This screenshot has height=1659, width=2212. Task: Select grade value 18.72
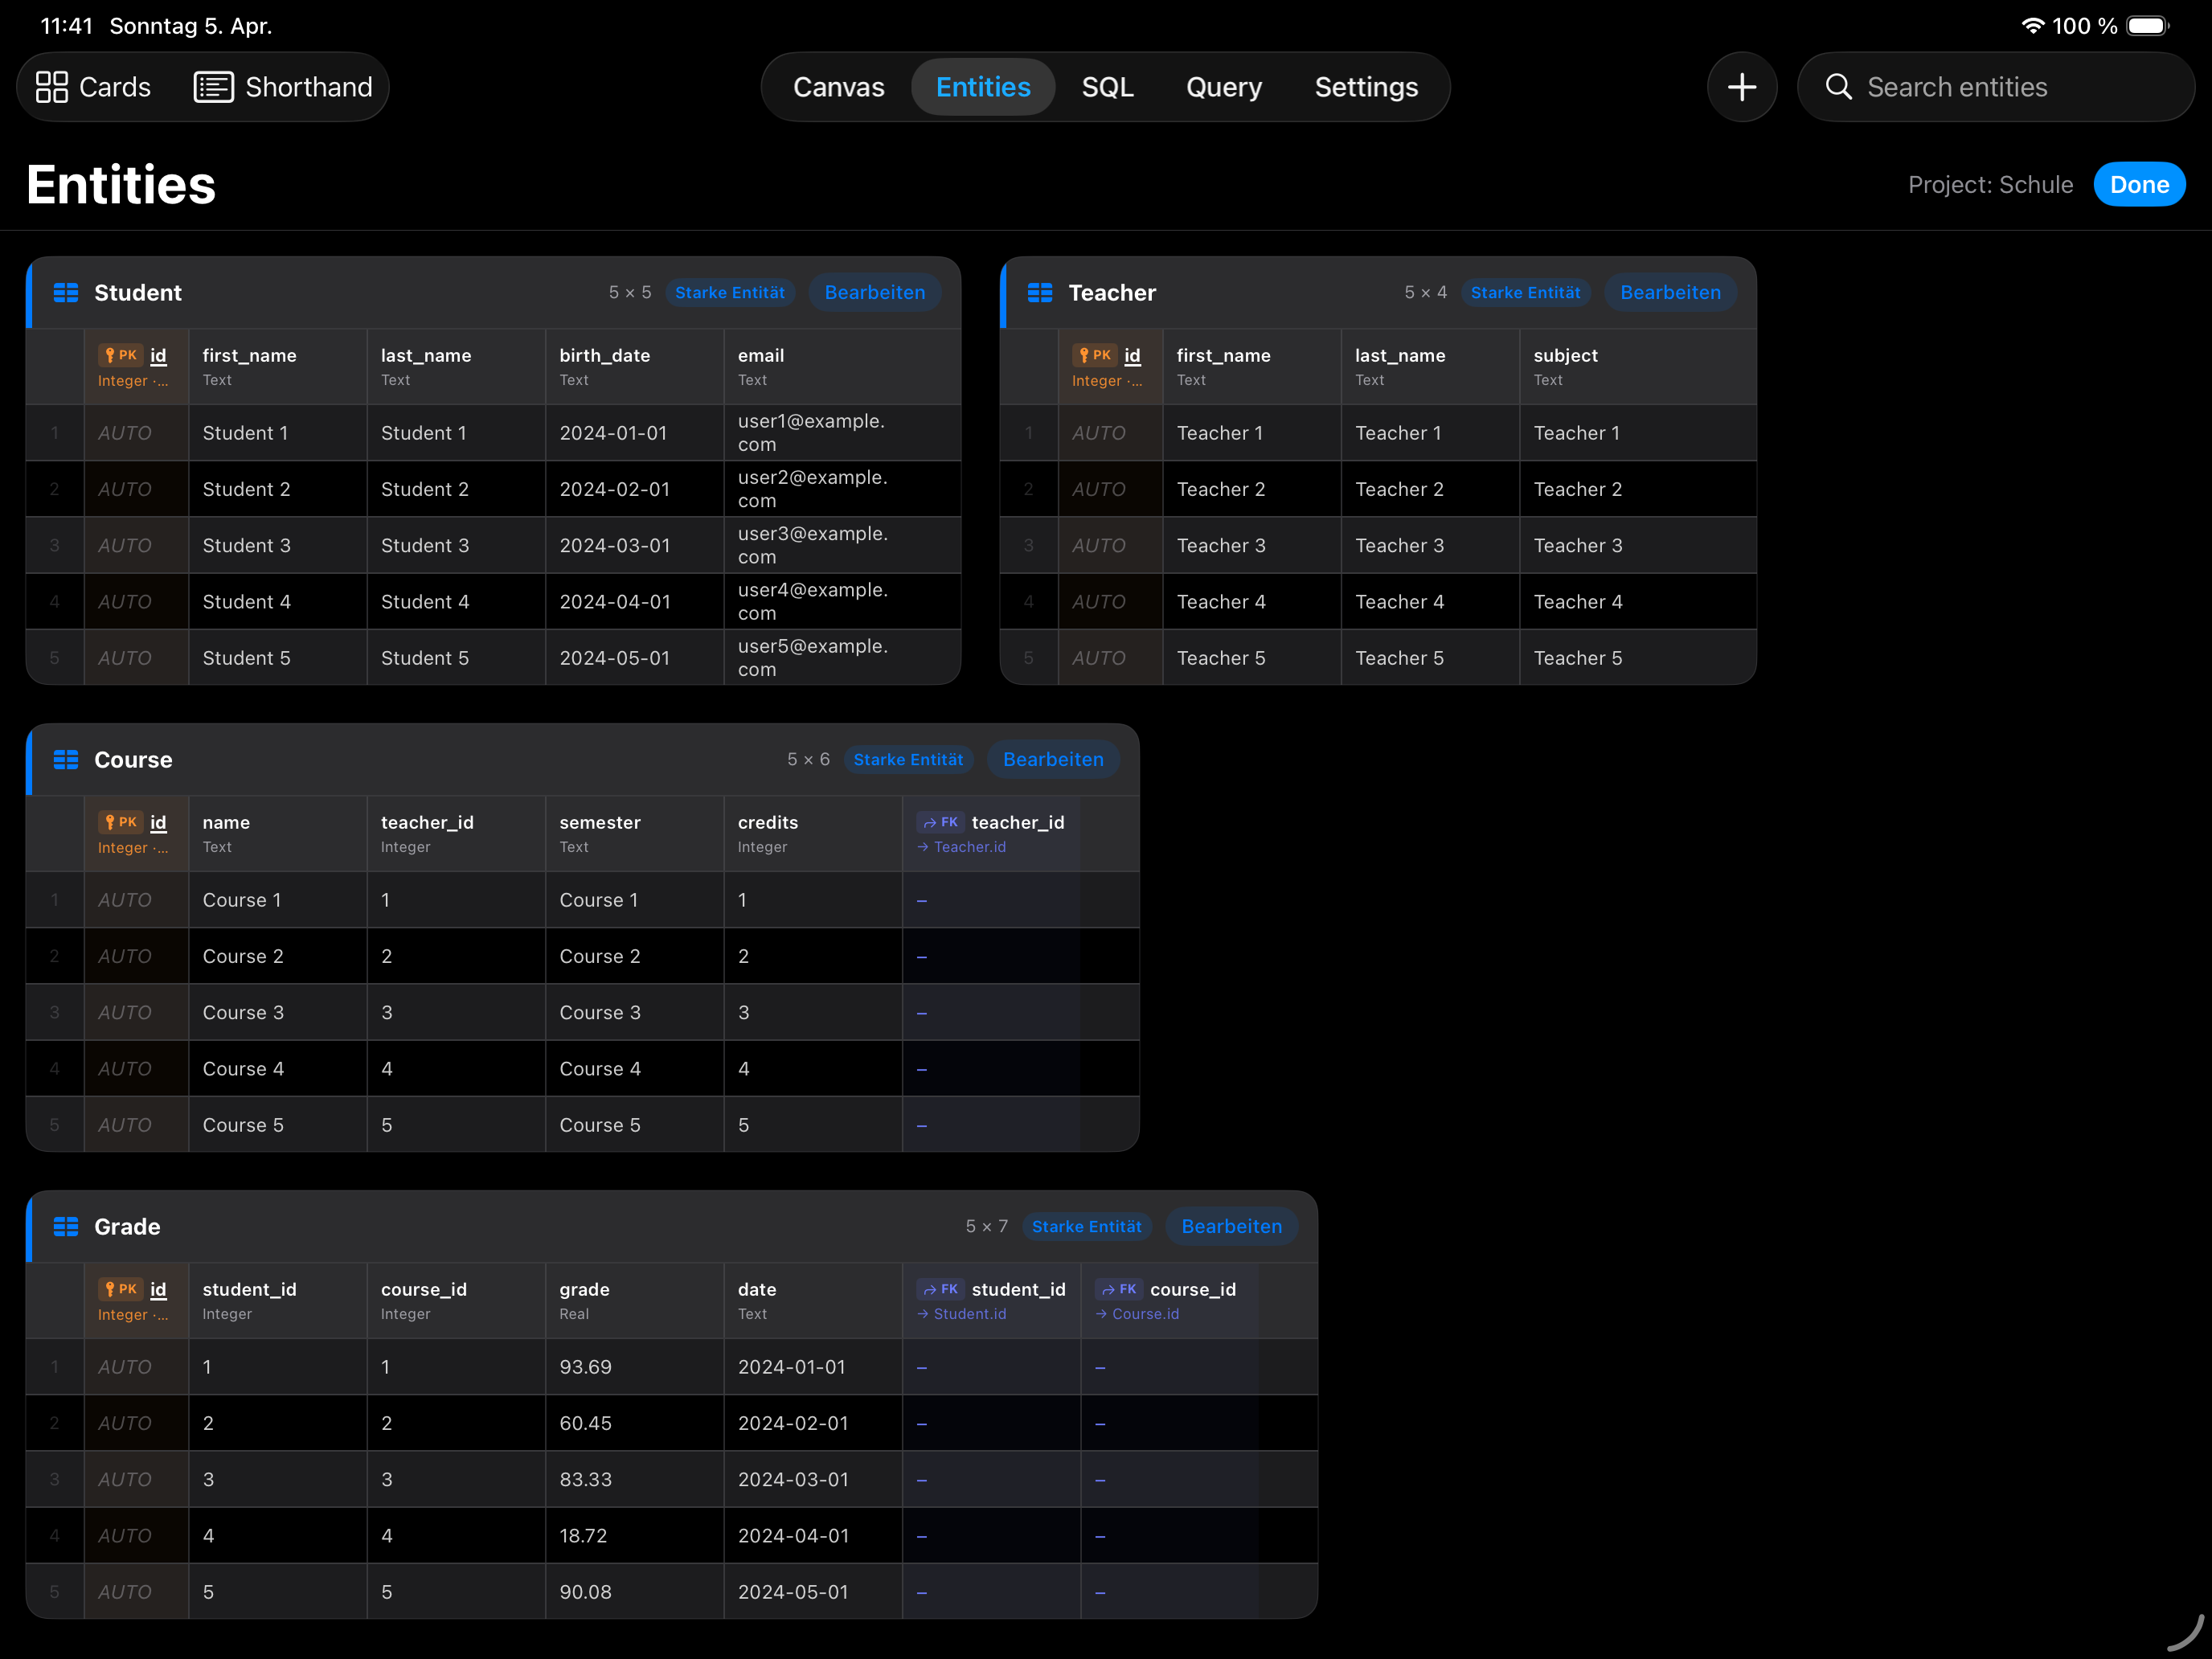pyautogui.click(x=634, y=1536)
